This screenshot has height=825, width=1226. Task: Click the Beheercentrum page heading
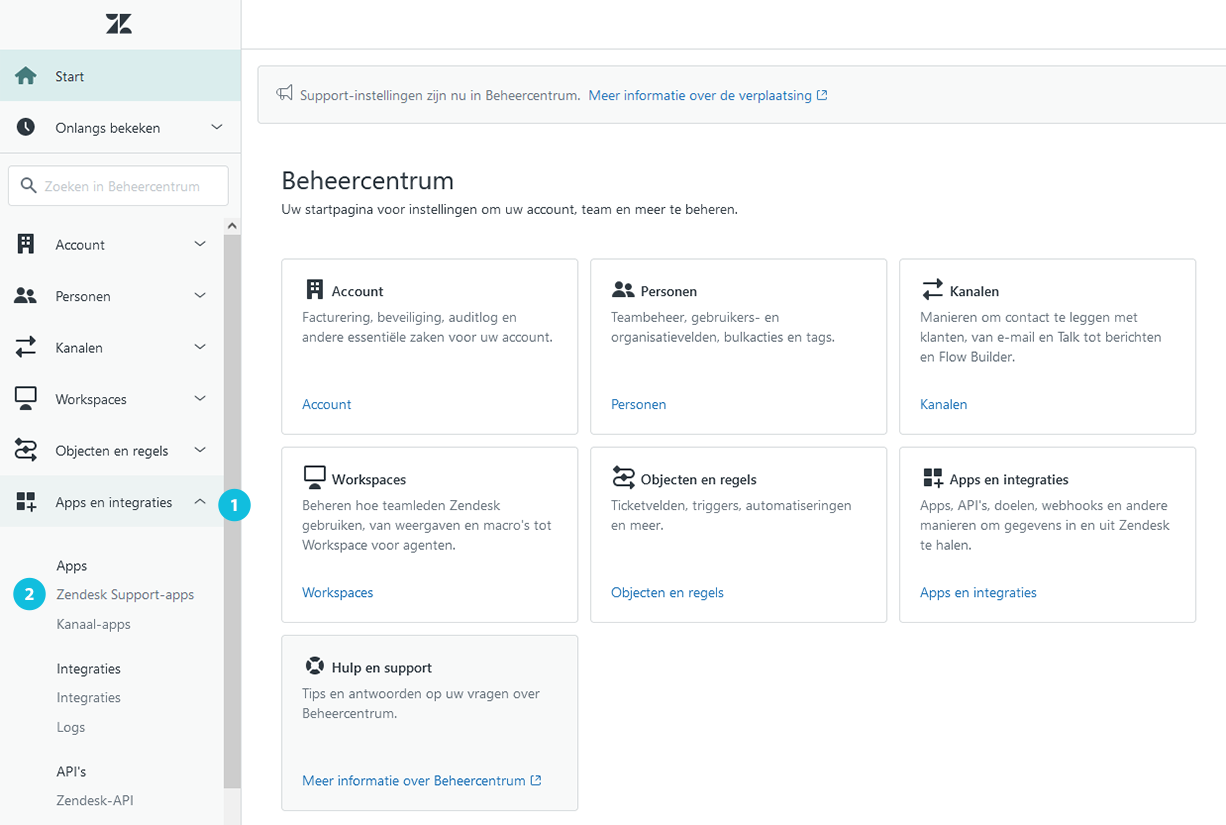click(x=368, y=181)
